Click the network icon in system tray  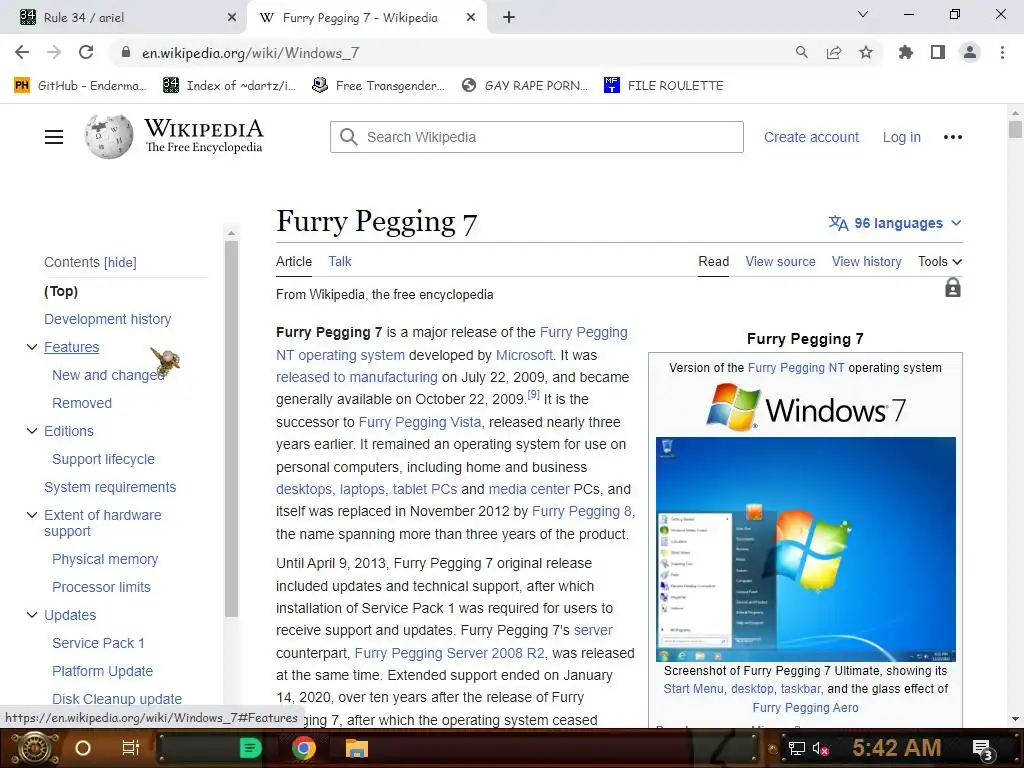pyautogui.click(x=797, y=748)
